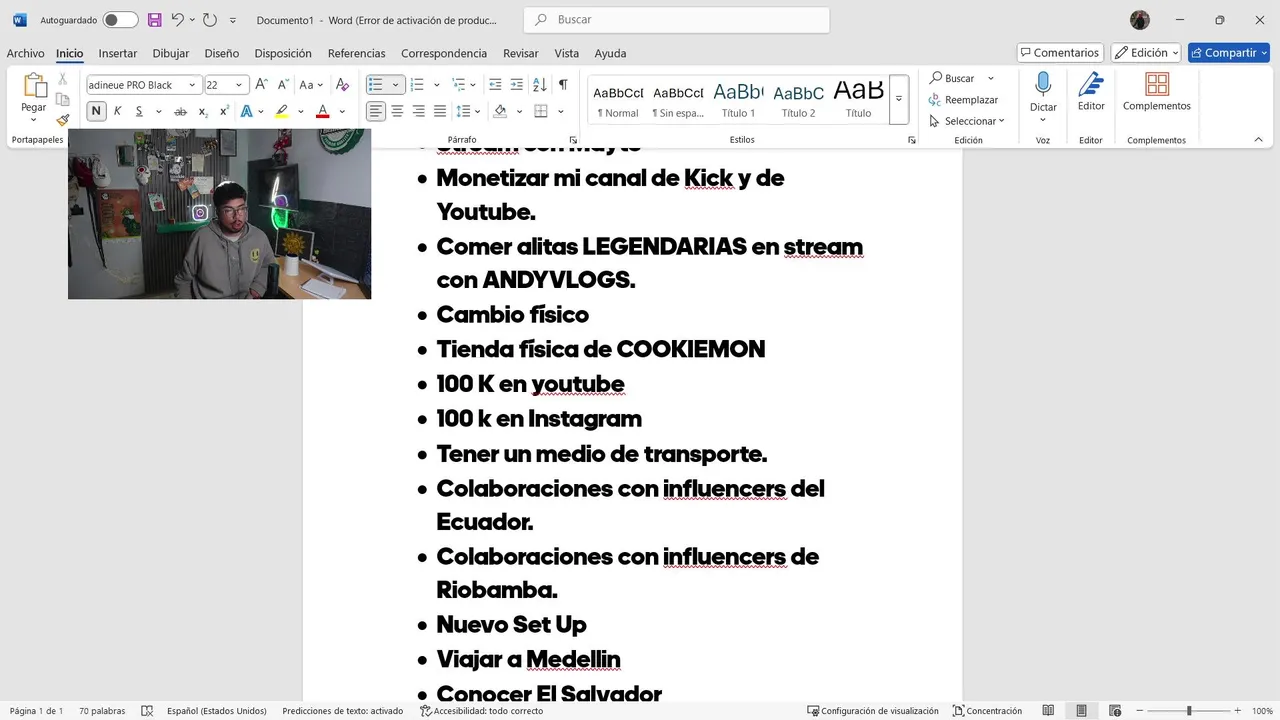Expand the font color dropdown arrow

pos(342,111)
